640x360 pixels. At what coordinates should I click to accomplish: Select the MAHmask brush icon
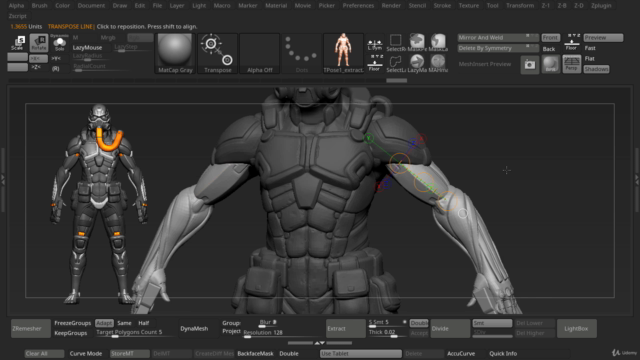click(x=438, y=64)
